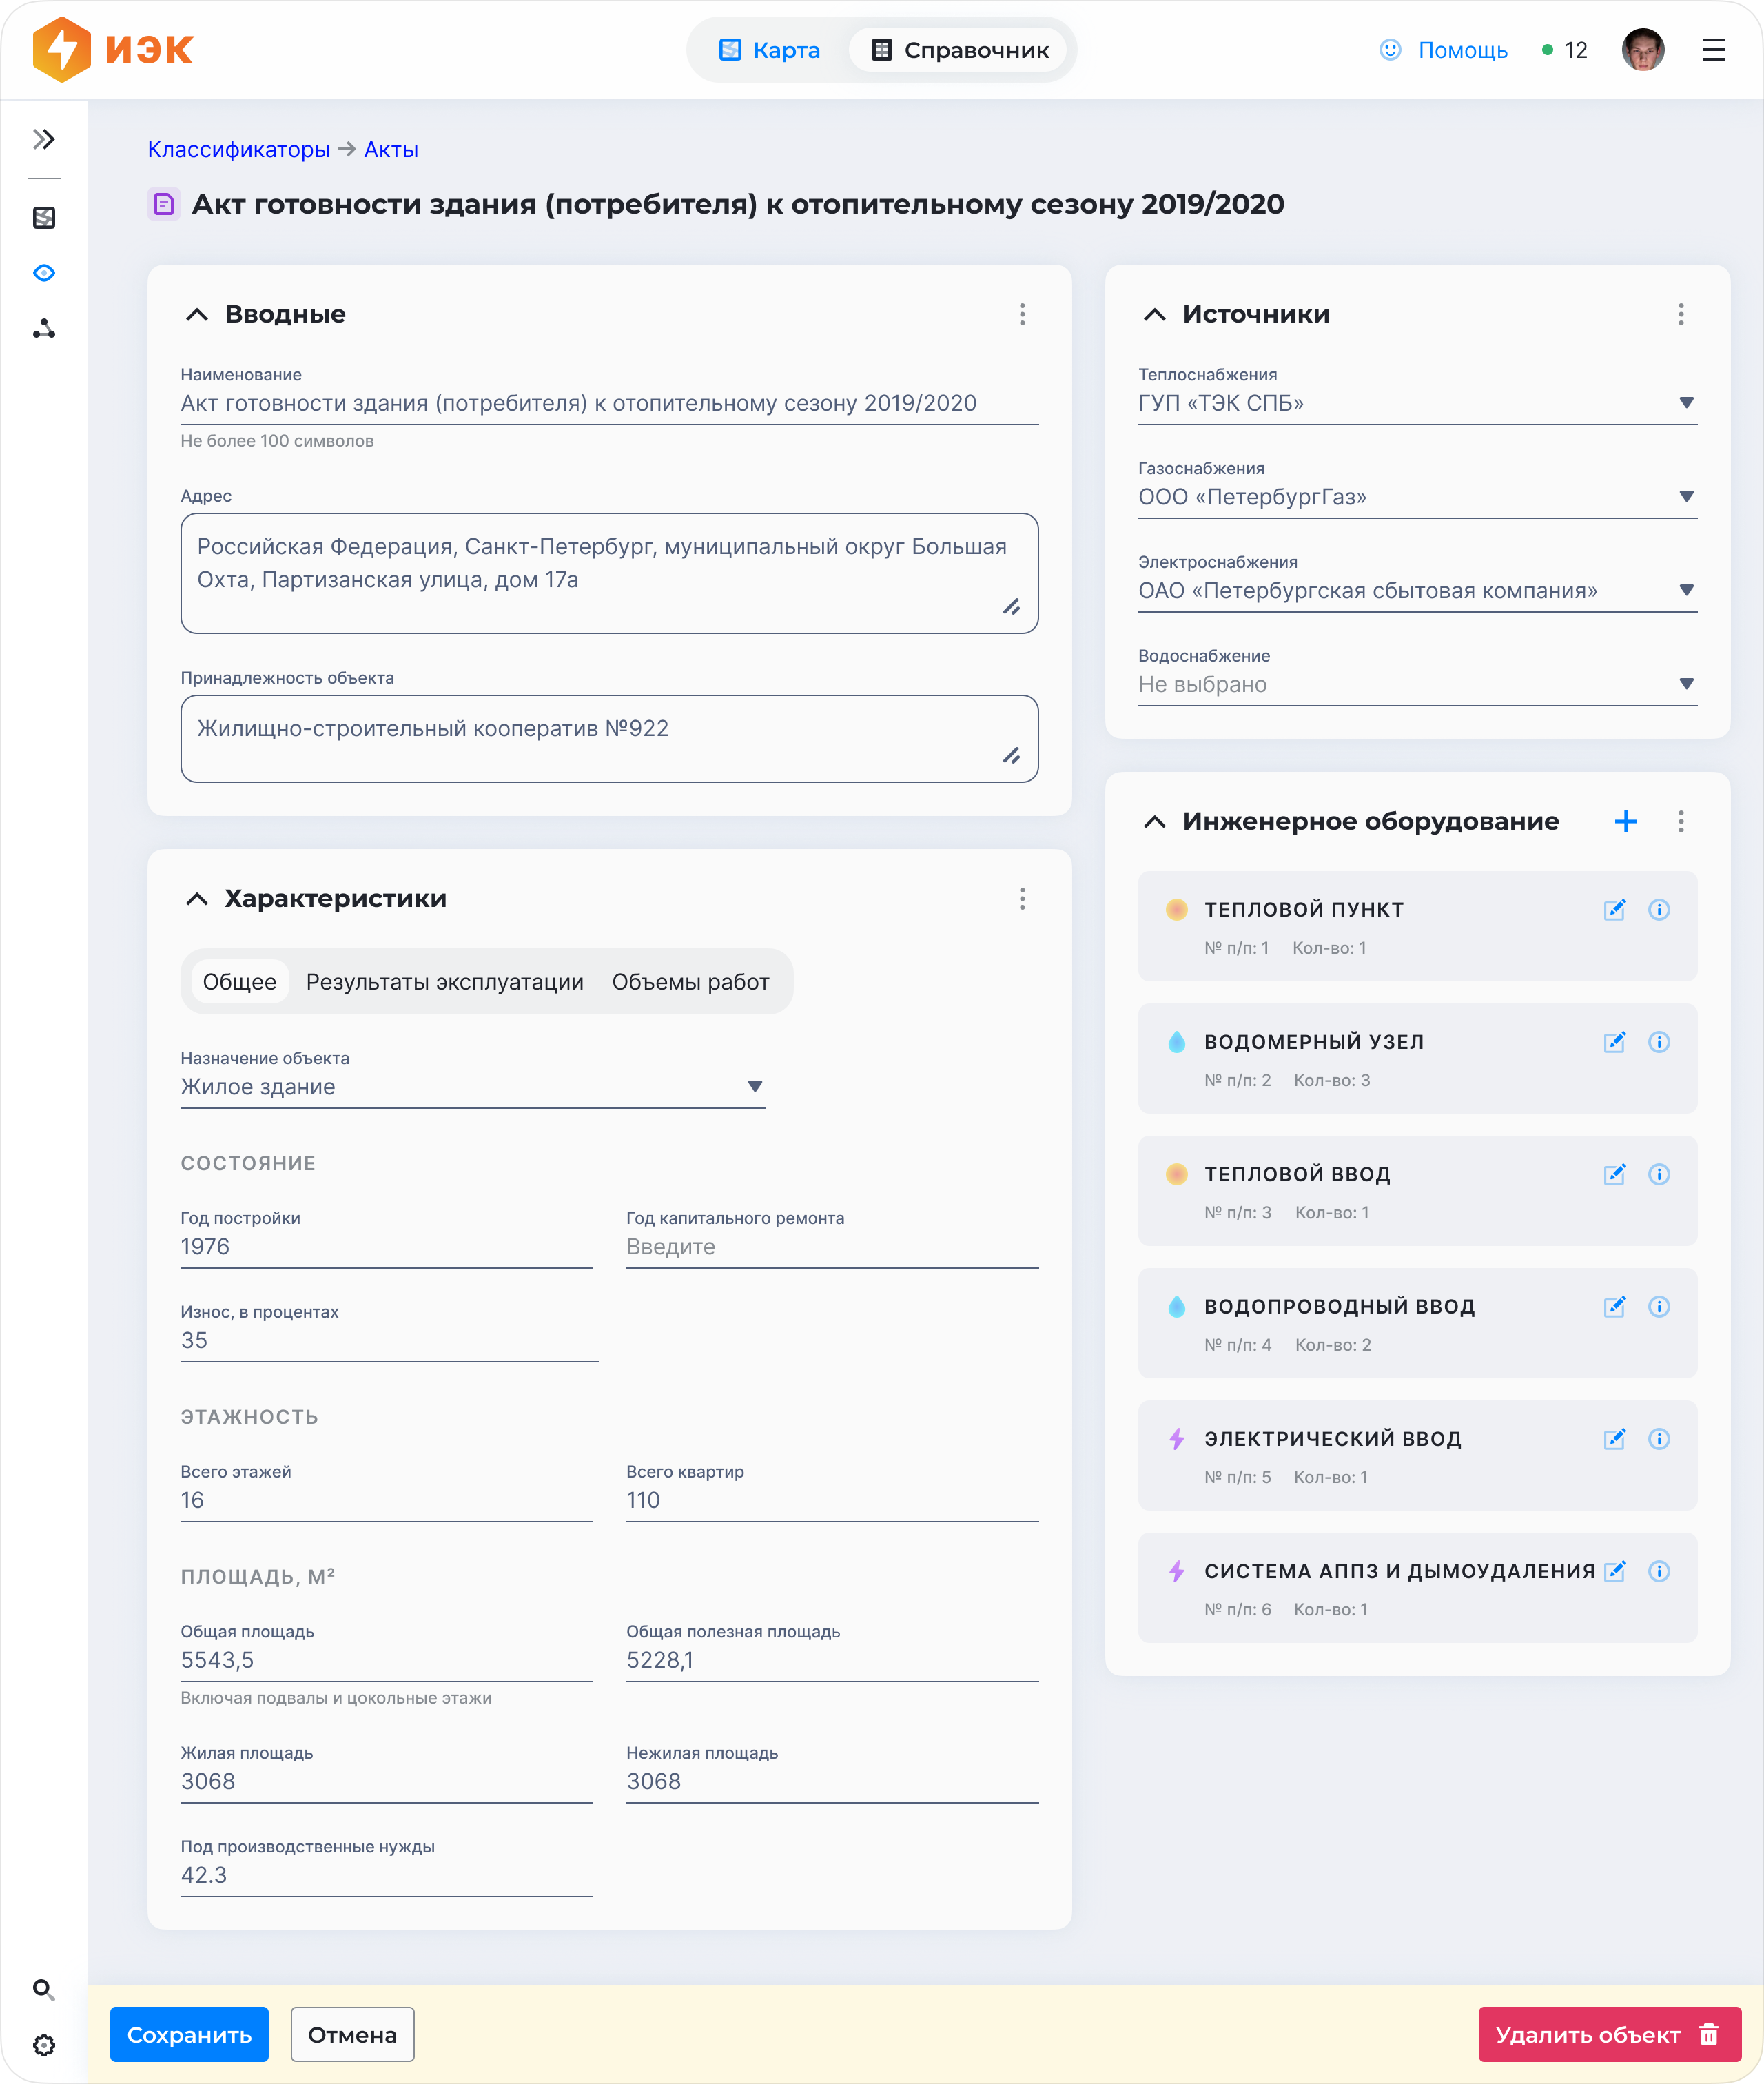Screen dimensions: 1764x2084
Task: Edit the Электрический ввод item
Action: (1614, 1439)
